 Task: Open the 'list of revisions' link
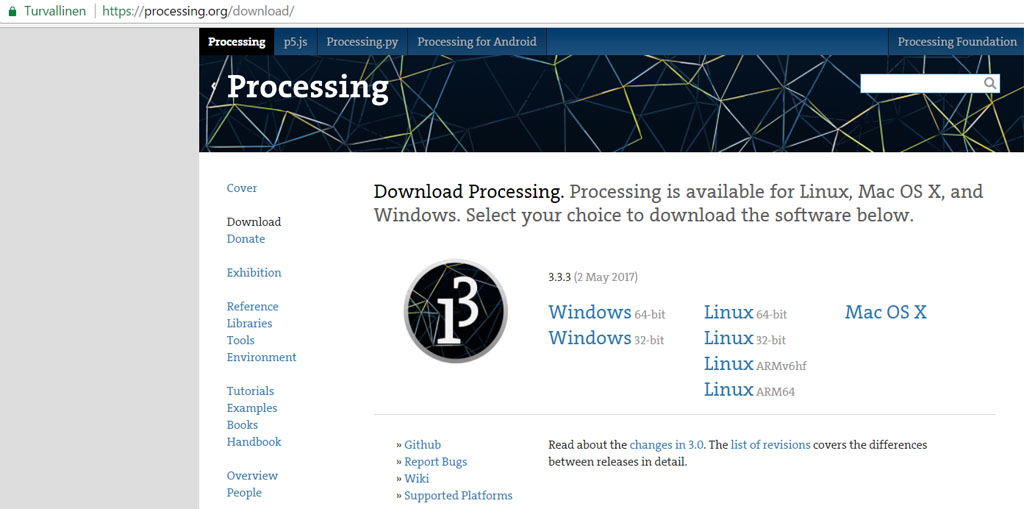pos(771,445)
